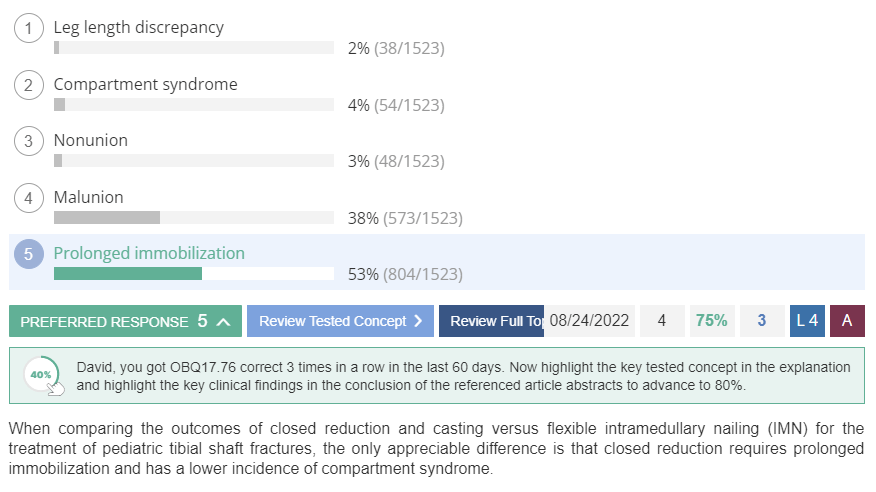876x492 pixels.
Task: Select answer circle 4 Malunion
Action: [x=28, y=198]
